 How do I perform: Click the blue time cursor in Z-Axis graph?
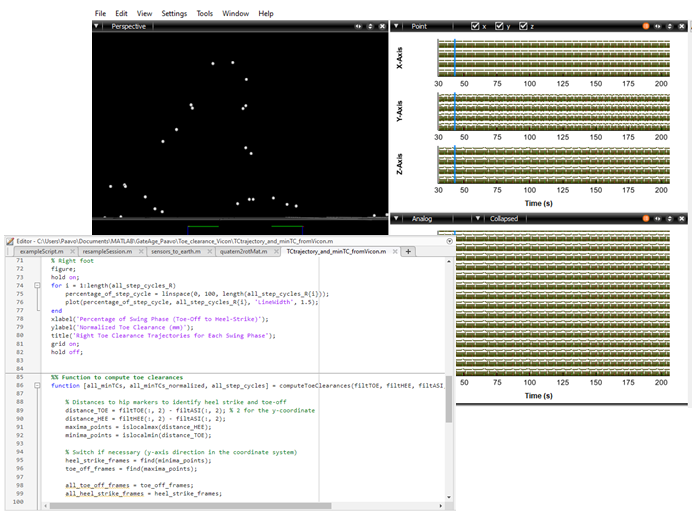click(x=455, y=165)
